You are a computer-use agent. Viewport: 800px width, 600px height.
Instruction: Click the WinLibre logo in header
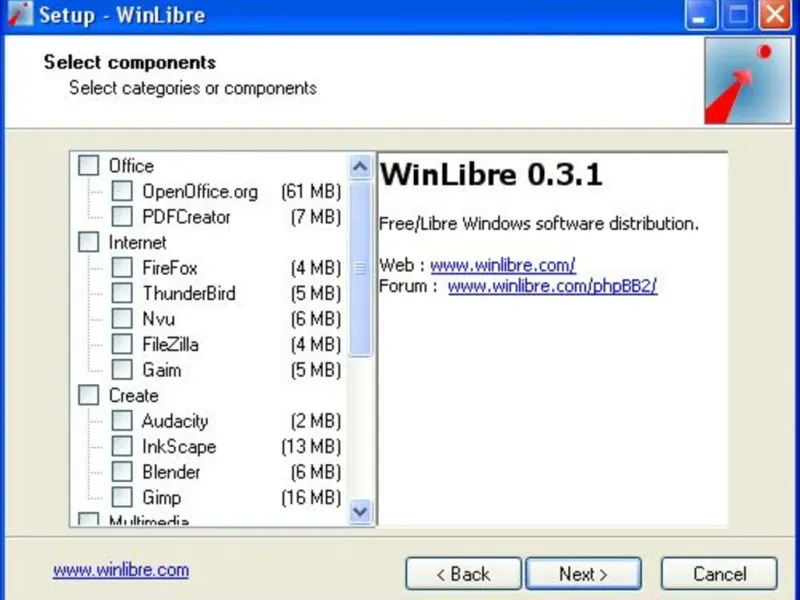748,81
